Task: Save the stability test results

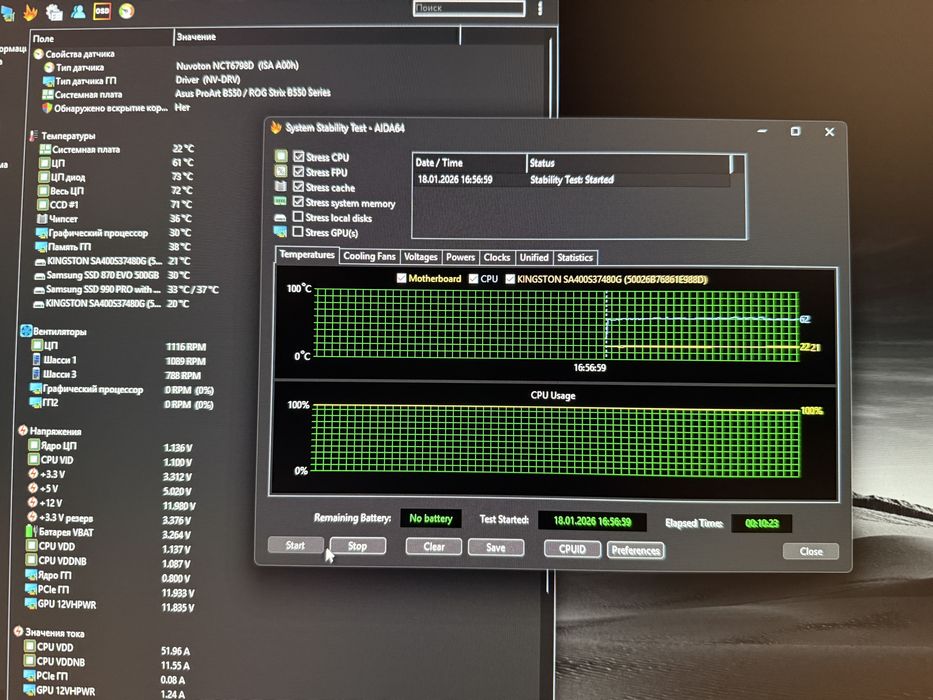Action: click(496, 547)
